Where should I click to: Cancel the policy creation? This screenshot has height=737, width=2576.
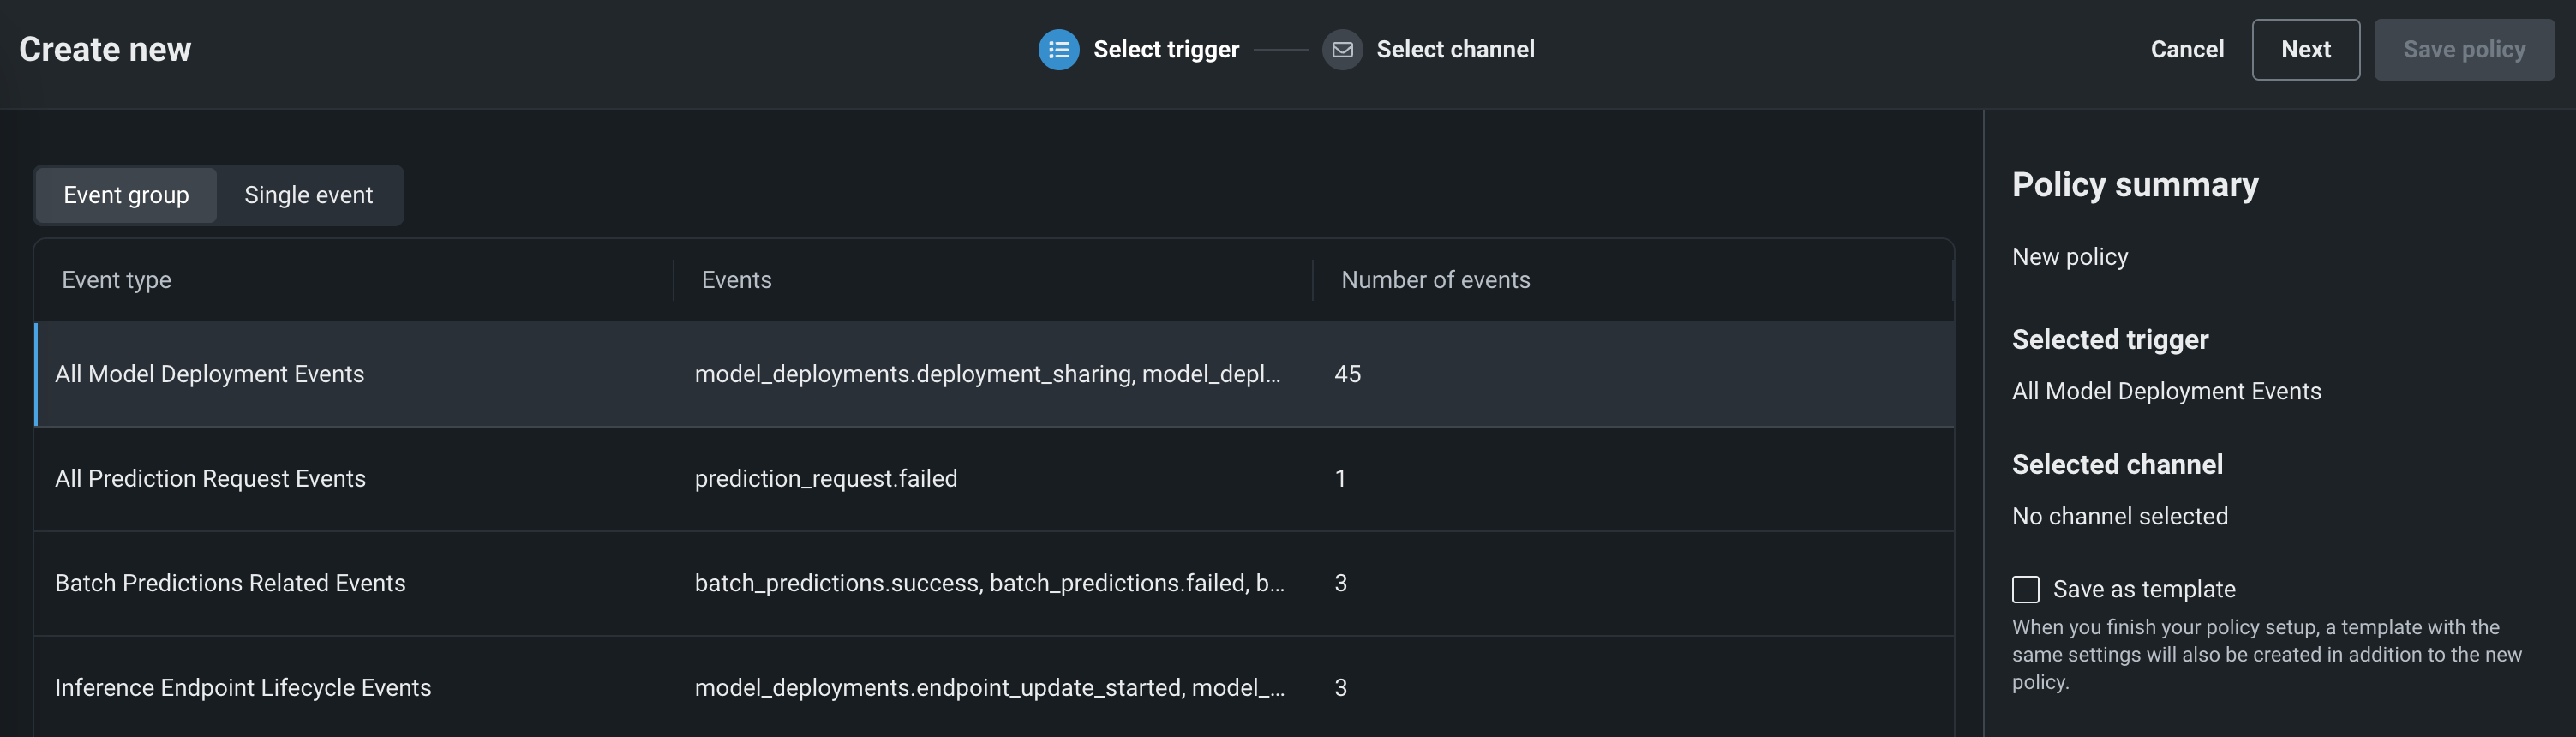(2186, 50)
